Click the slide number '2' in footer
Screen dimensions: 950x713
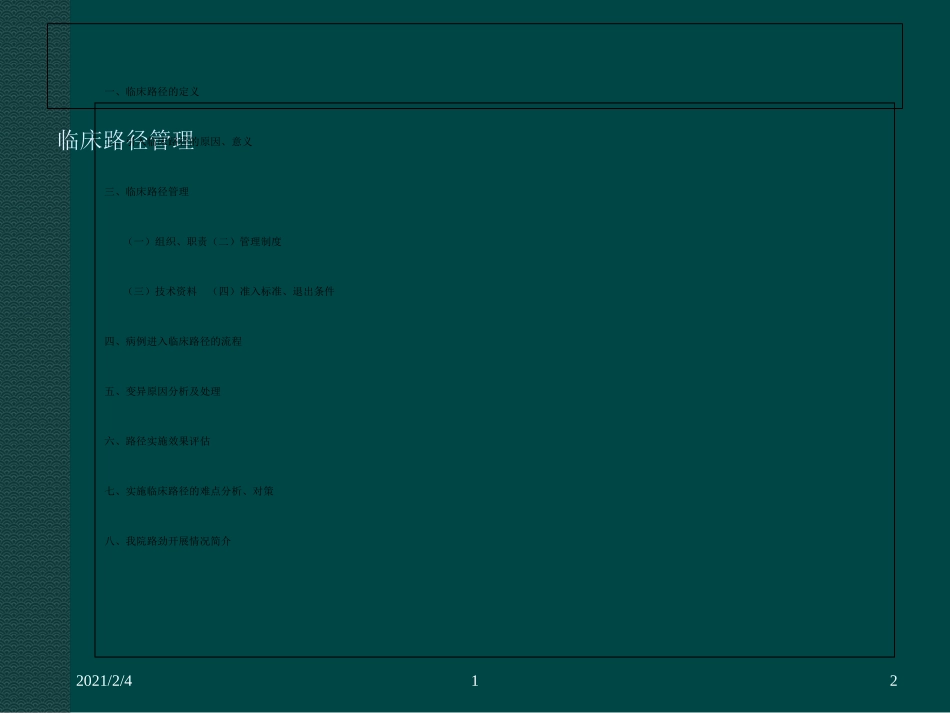point(893,681)
